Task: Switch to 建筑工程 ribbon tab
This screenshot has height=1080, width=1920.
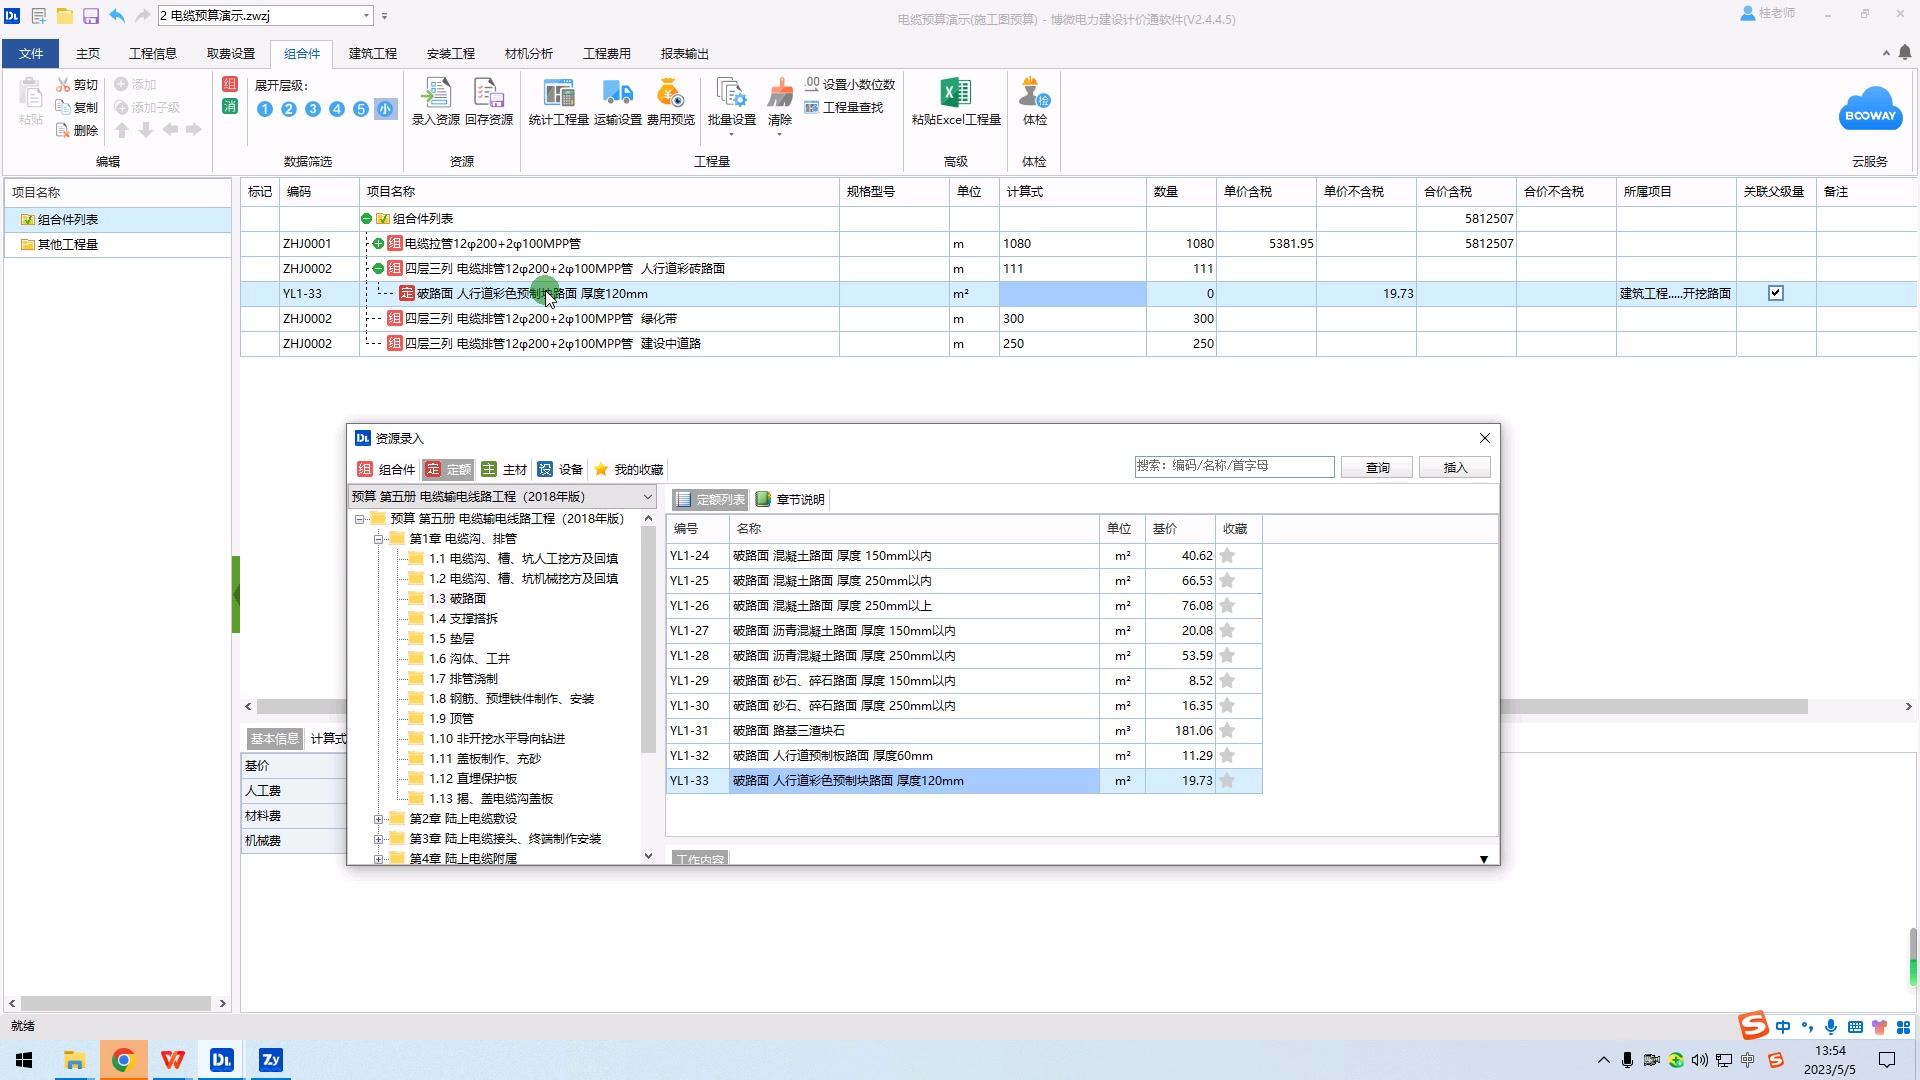Action: coord(372,54)
